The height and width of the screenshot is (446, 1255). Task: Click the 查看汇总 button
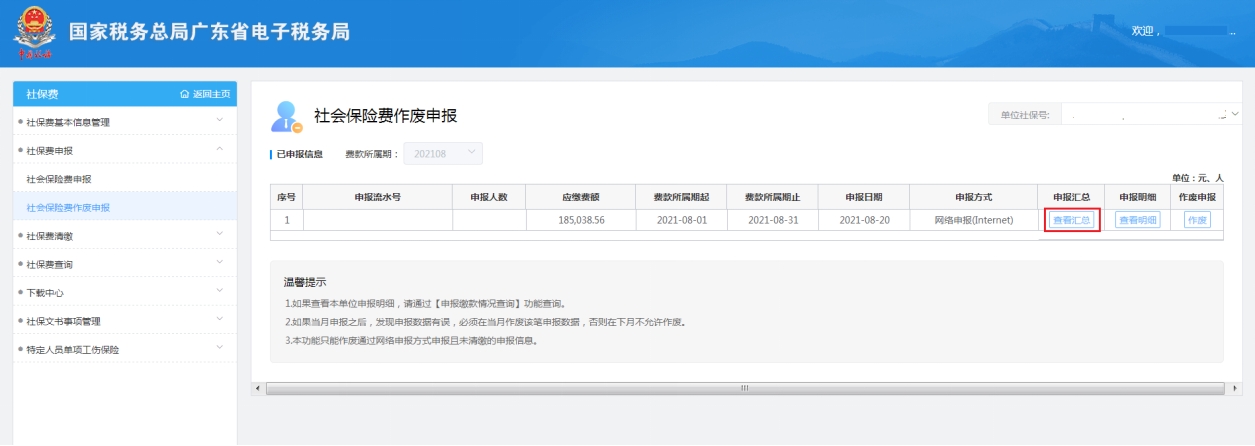pyautogui.click(x=1071, y=220)
